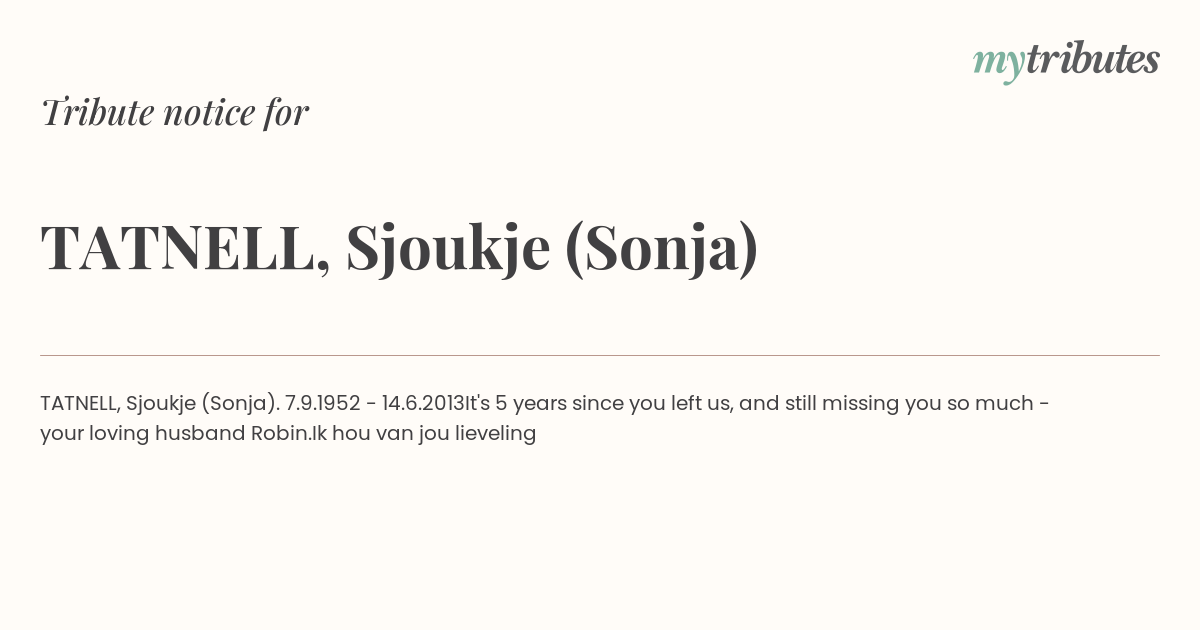Screen dimensions: 1200x630
Task: Click the mytributes logo
Action: click(x=1066, y=61)
